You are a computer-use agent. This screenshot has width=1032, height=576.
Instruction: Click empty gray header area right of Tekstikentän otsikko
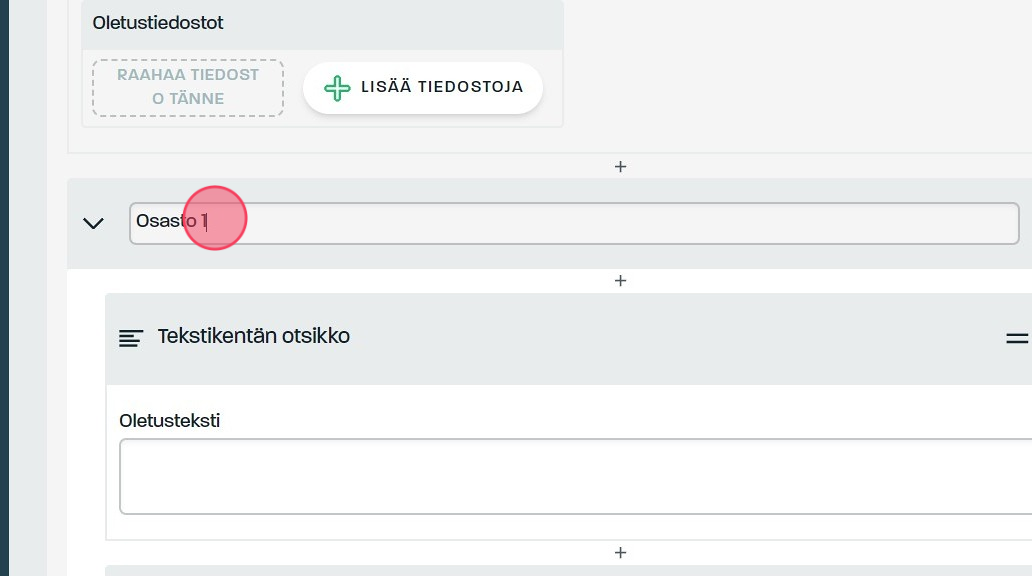(680, 338)
